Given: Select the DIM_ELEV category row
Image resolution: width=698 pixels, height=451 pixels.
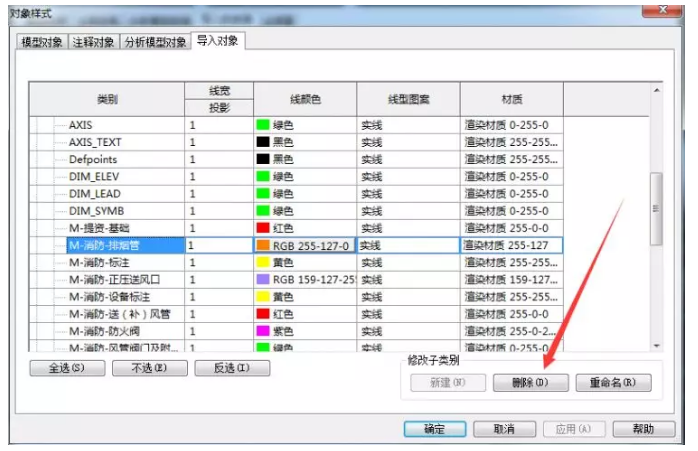Looking at the screenshot, I should (94, 176).
